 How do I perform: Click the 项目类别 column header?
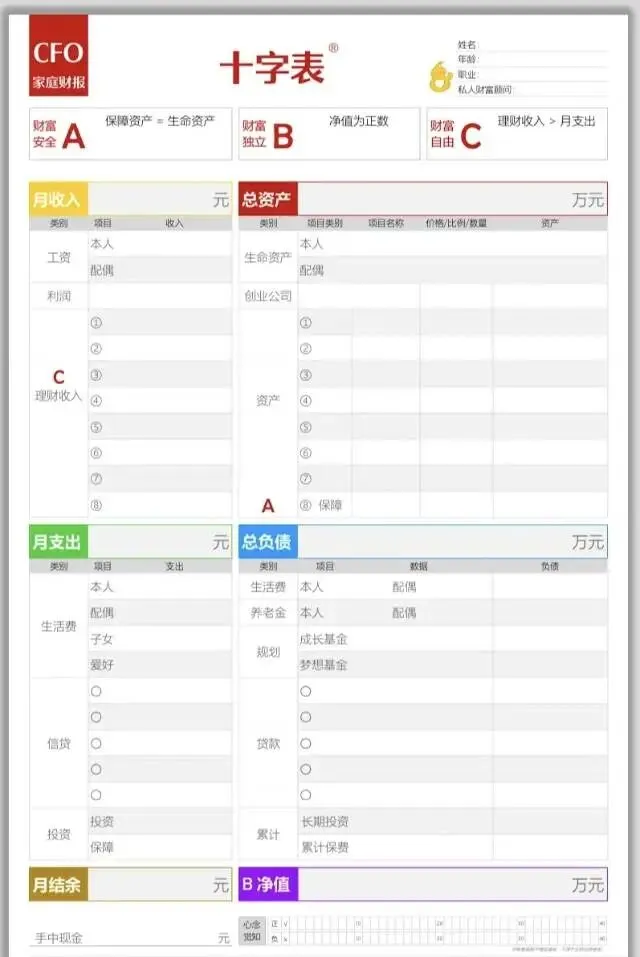click(325, 223)
